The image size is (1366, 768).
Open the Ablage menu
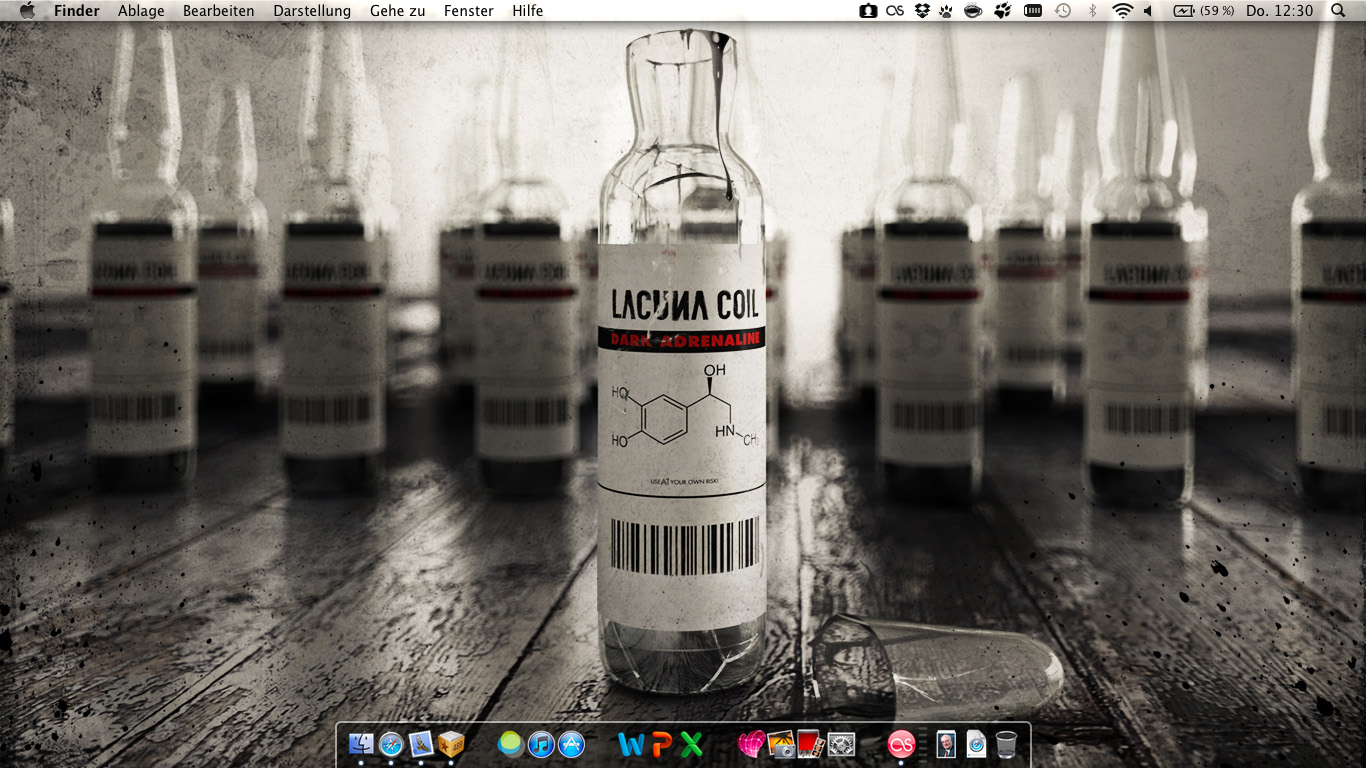pyautogui.click(x=141, y=11)
